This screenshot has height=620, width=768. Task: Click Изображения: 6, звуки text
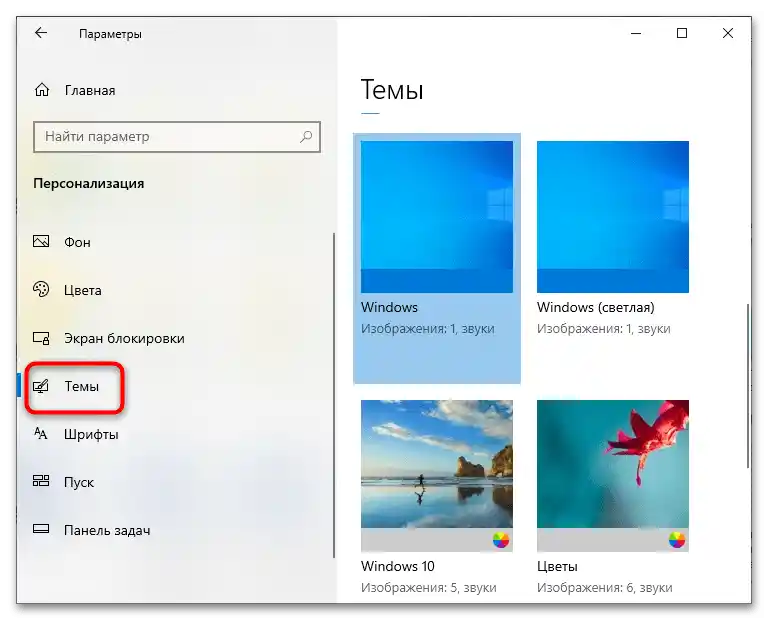click(x=604, y=587)
